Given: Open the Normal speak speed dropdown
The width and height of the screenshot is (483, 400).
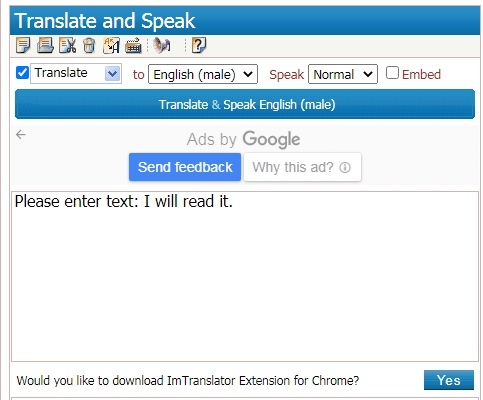Looking at the screenshot, I should (x=343, y=74).
